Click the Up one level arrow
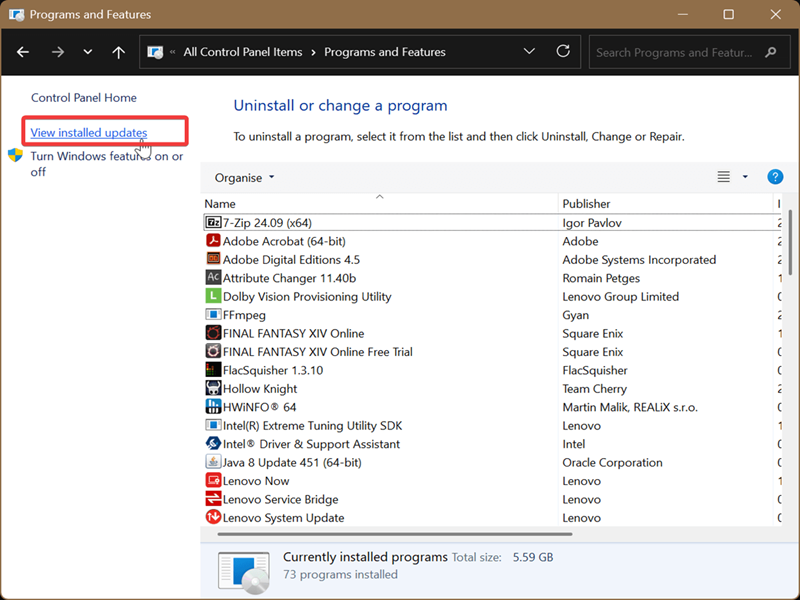Viewport: 800px width, 600px height. (x=118, y=52)
